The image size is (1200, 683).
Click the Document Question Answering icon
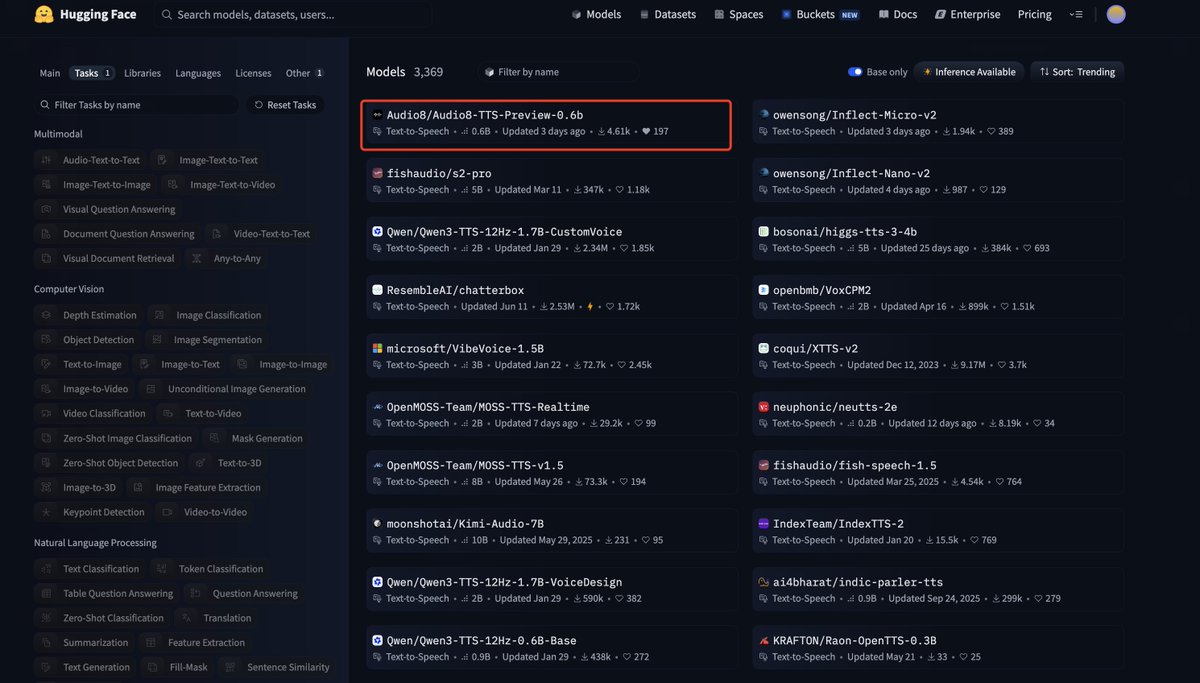tap(45, 234)
